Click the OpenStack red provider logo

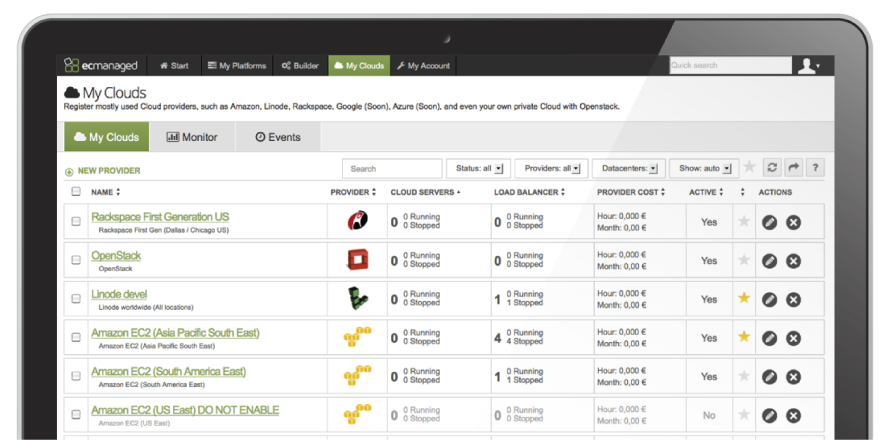tap(357, 260)
